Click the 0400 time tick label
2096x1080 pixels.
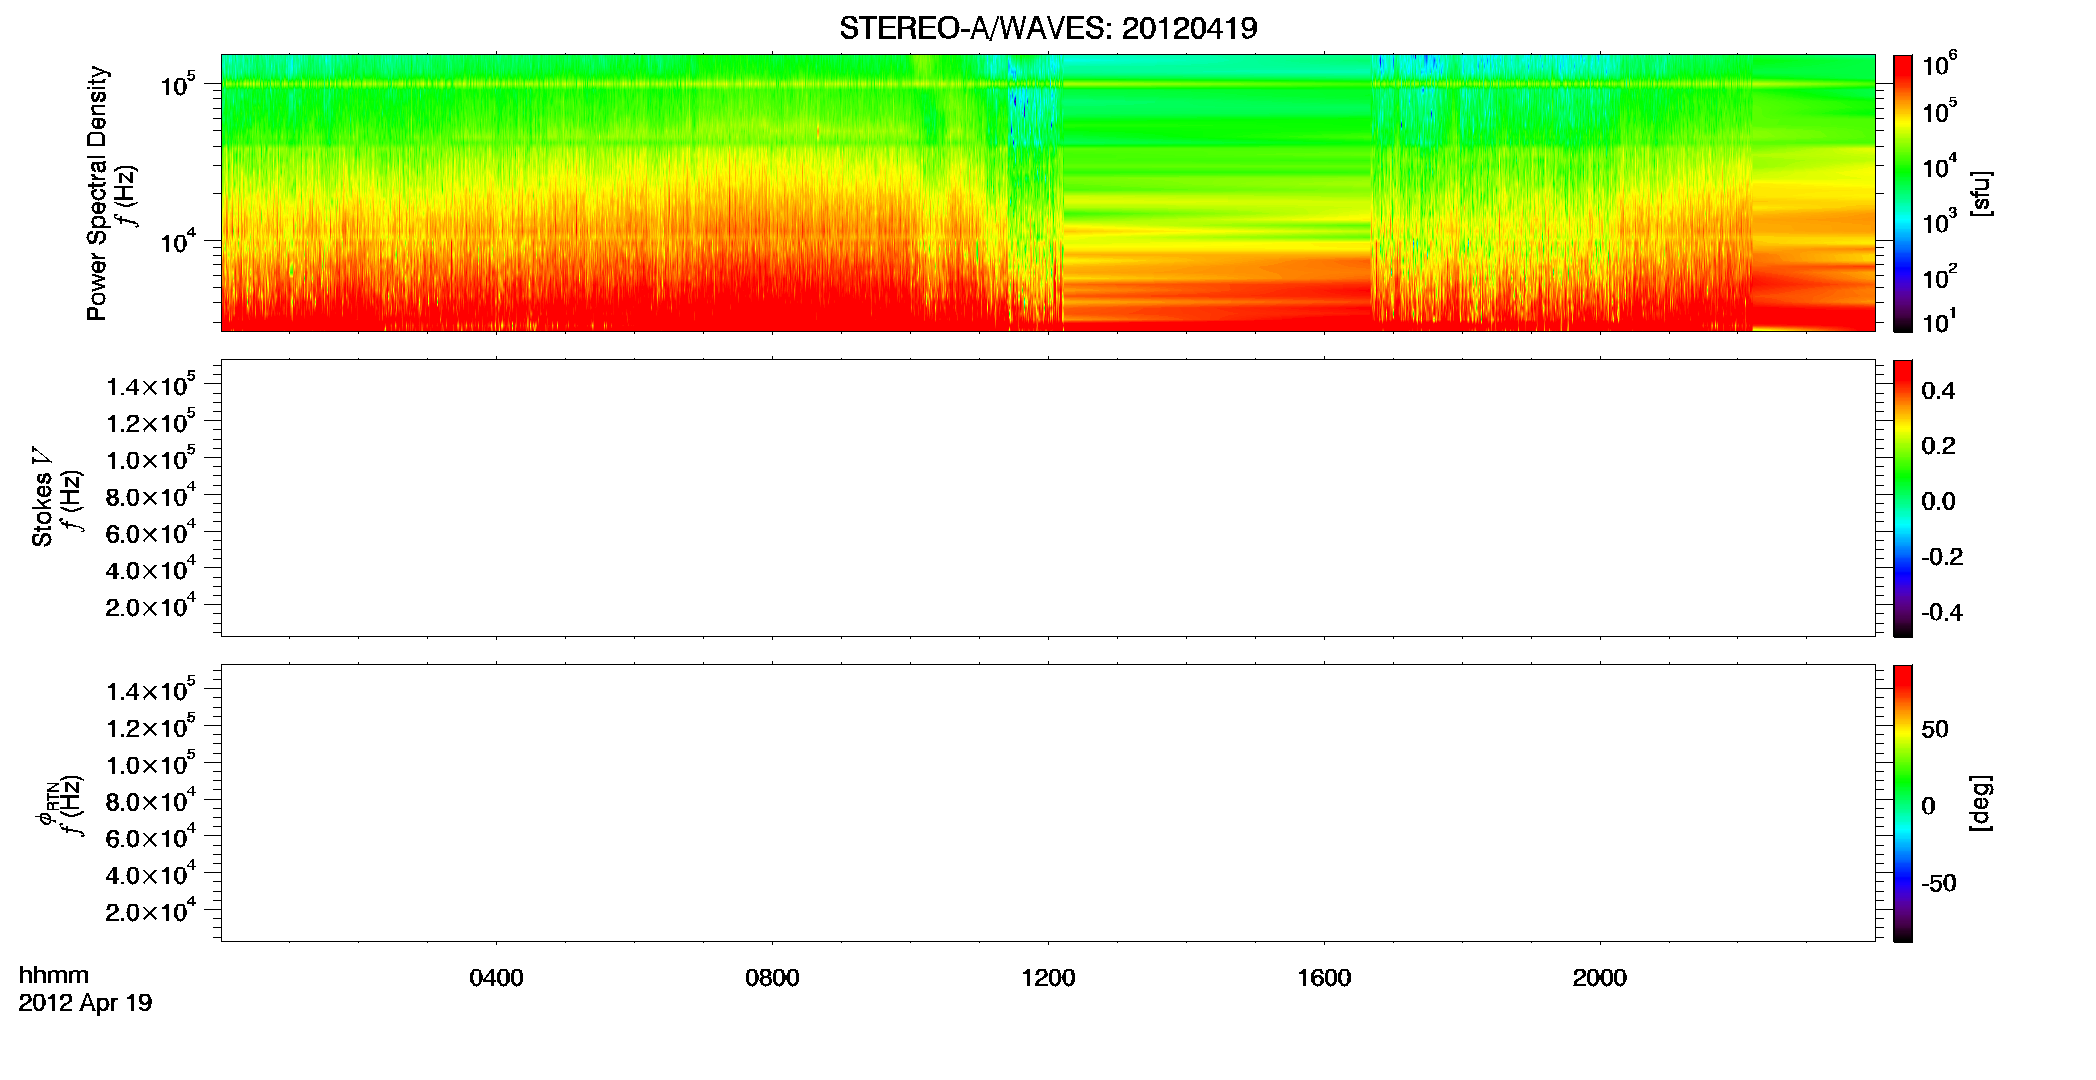[x=496, y=978]
